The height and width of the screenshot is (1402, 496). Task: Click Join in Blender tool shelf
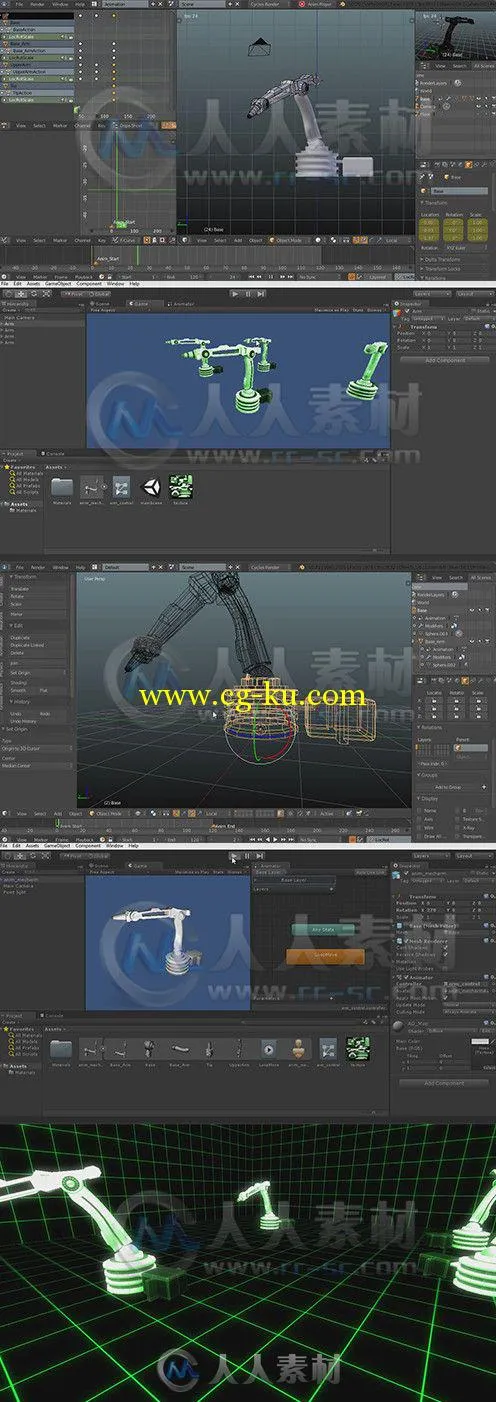[36, 661]
